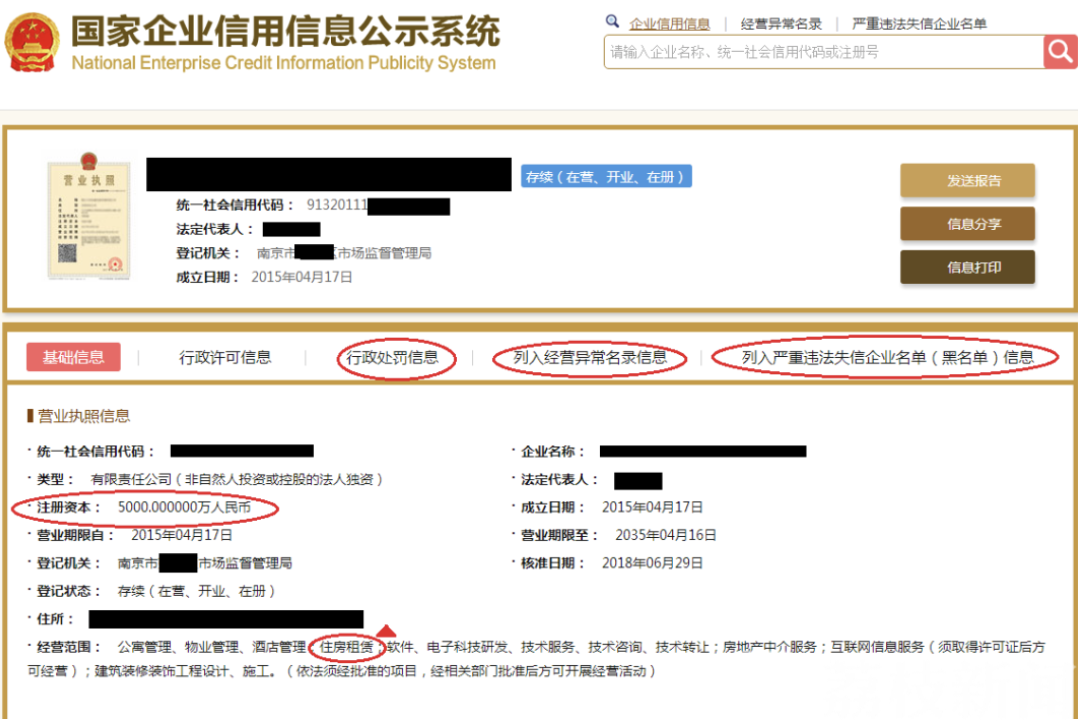Click the national emblem logo
The height and width of the screenshot is (728, 1078).
[x=32, y=42]
